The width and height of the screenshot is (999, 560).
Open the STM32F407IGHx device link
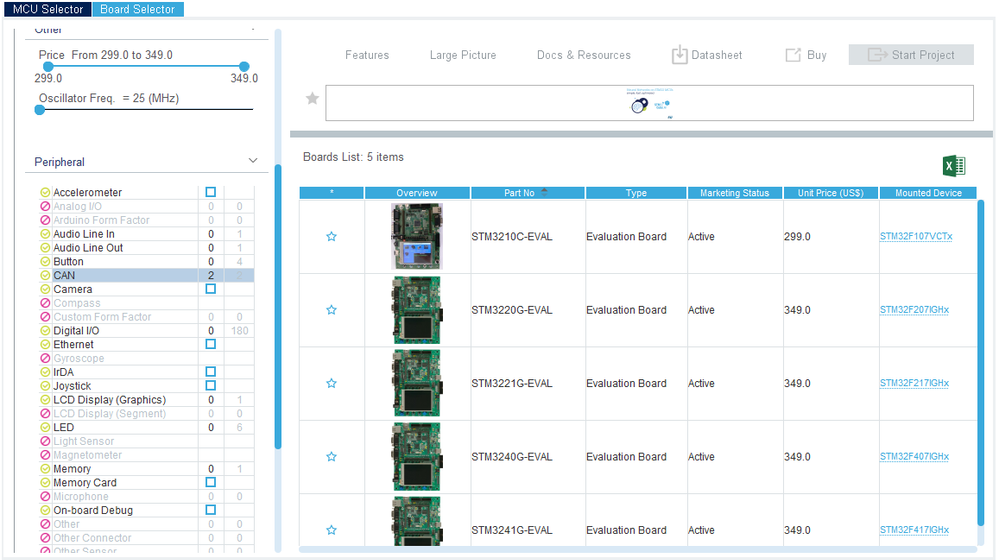point(914,456)
